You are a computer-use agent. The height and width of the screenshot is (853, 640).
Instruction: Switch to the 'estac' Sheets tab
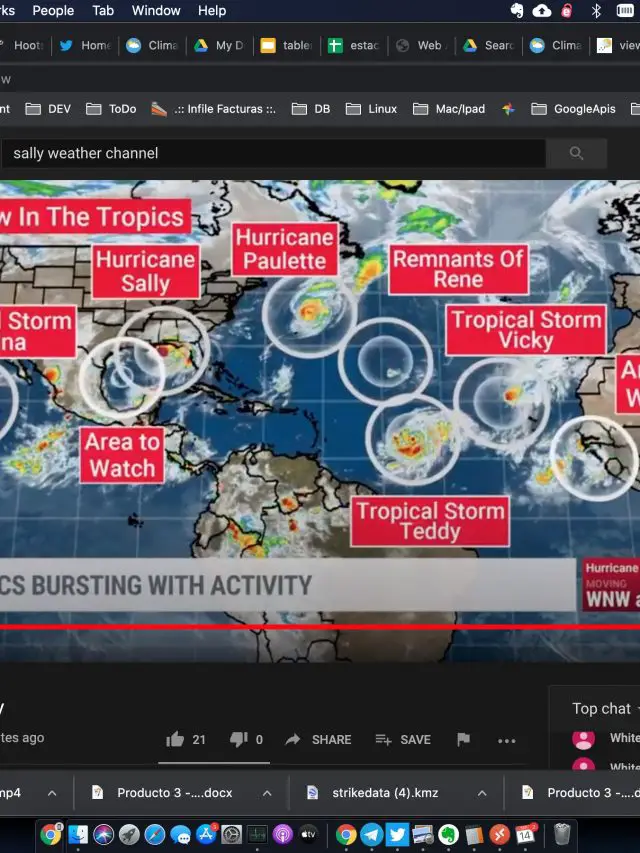click(x=354, y=45)
